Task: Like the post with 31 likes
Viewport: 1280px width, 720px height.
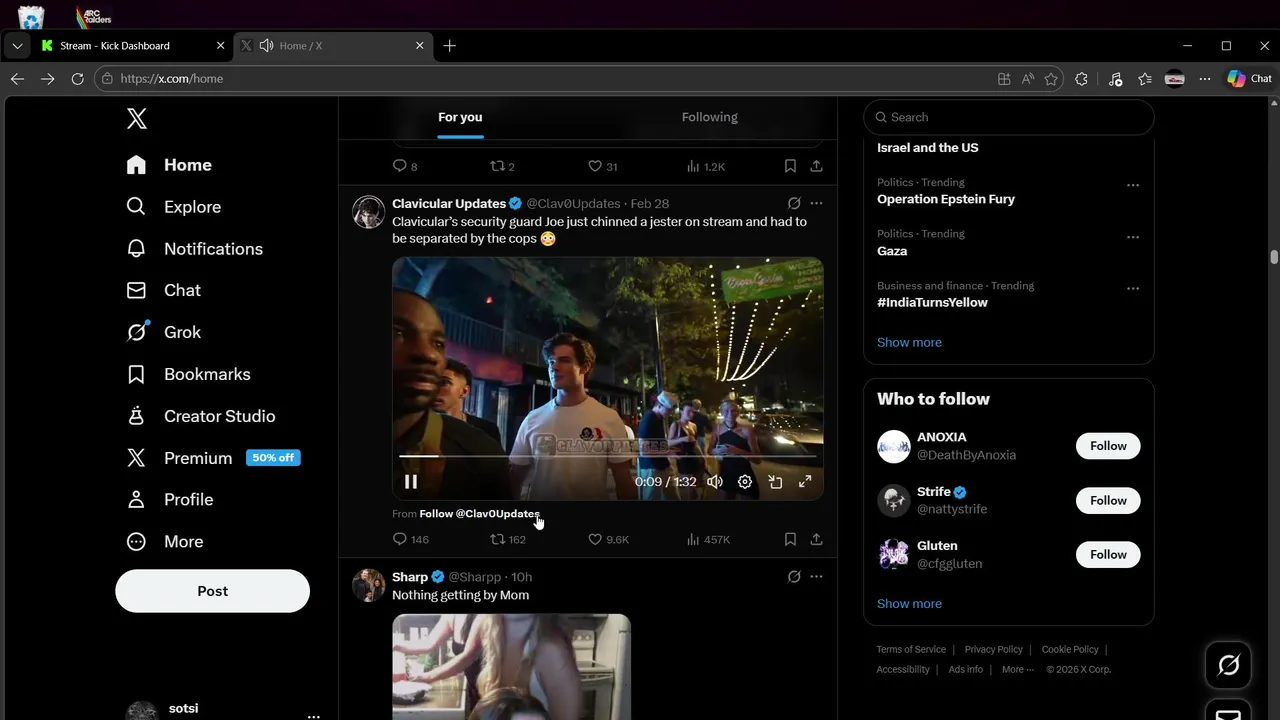Action: [x=603, y=166]
